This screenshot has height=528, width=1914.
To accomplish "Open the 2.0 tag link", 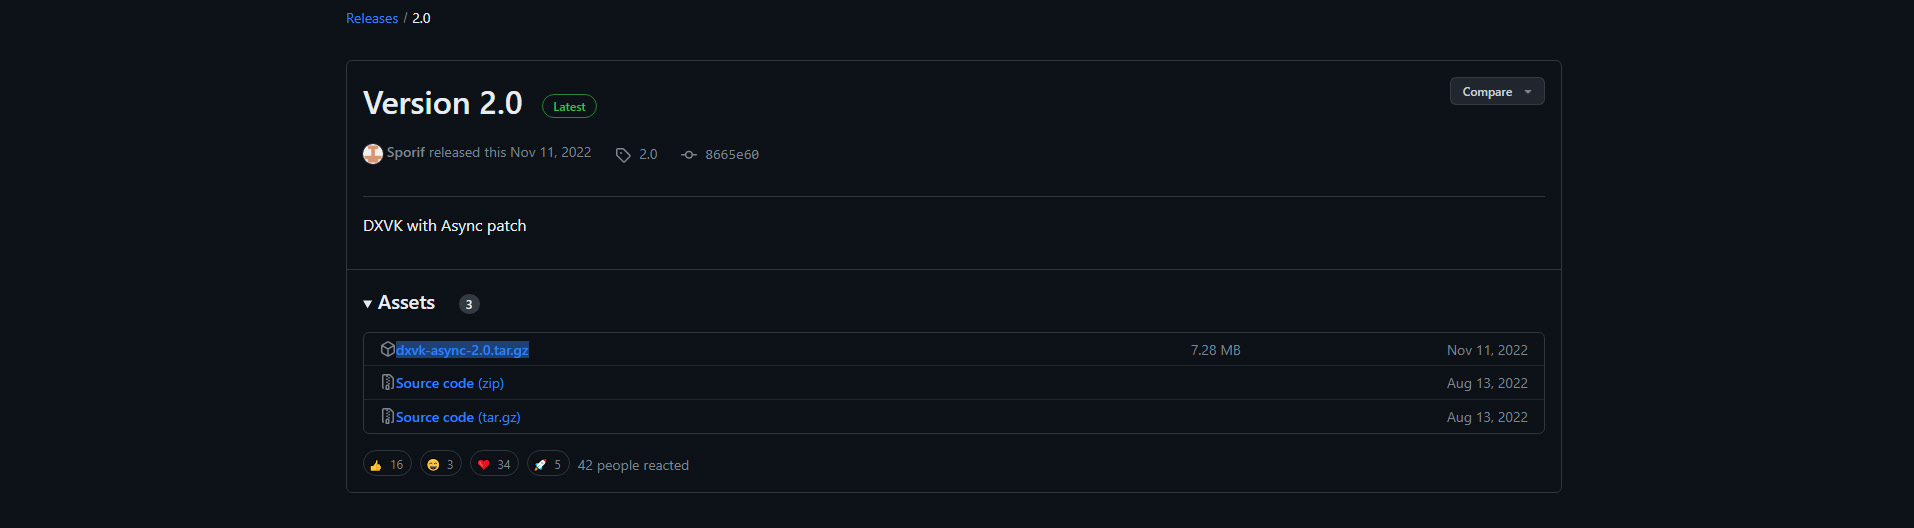I will [648, 154].
